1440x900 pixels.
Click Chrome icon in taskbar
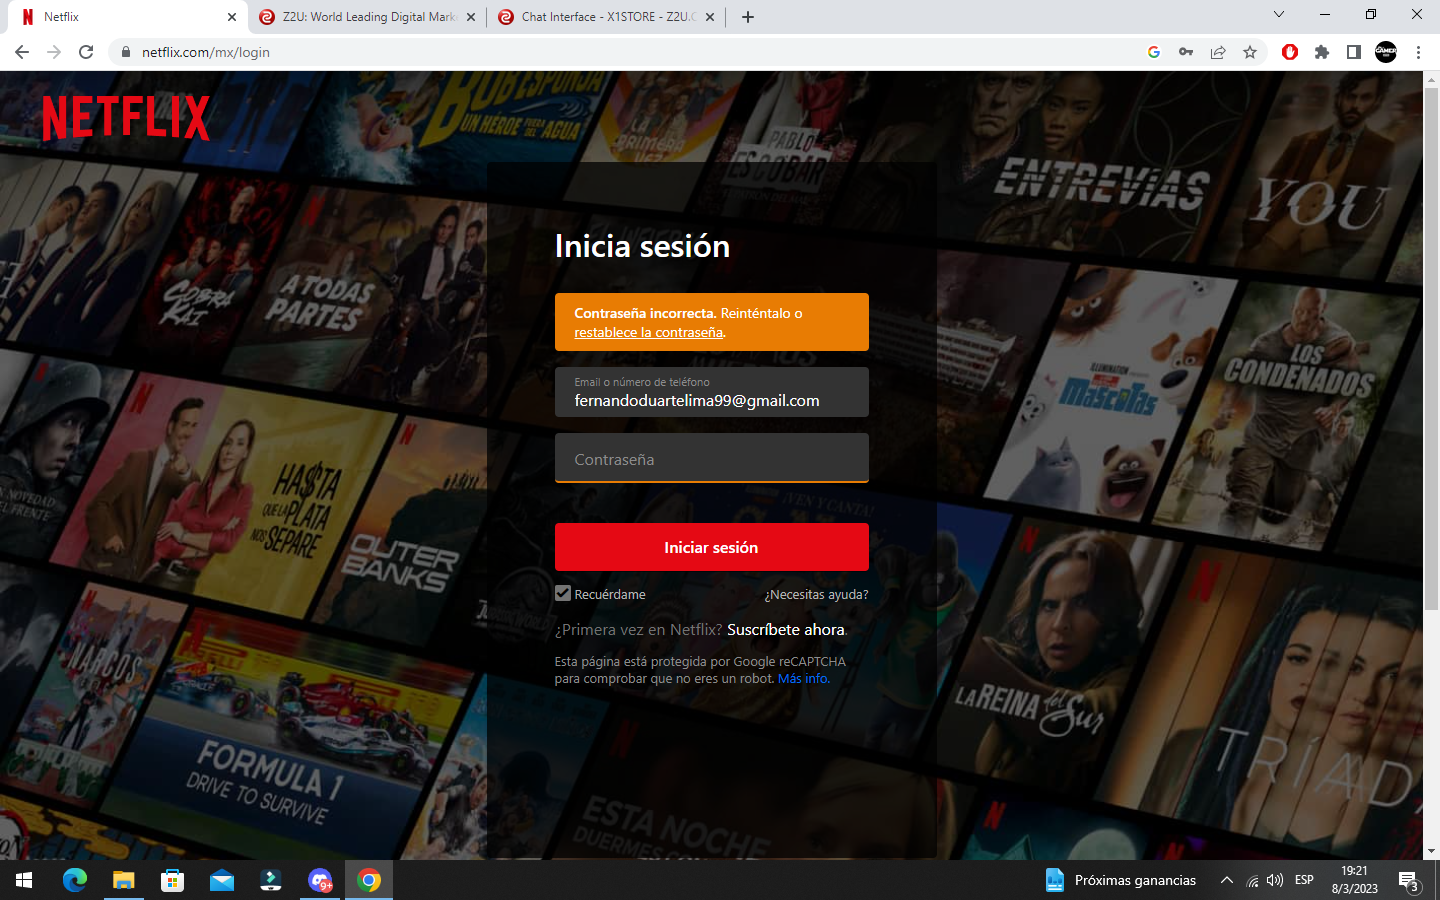pyautogui.click(x=369, y=880)
